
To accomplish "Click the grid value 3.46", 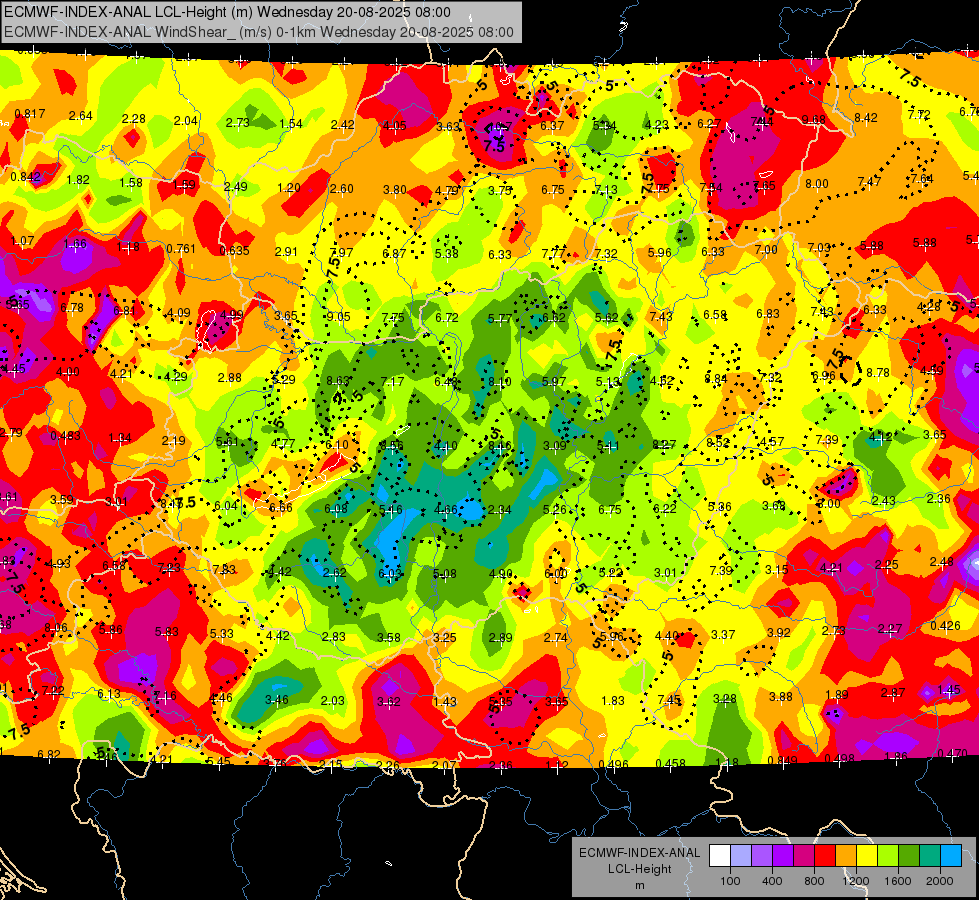I will (x=277, y=700).
